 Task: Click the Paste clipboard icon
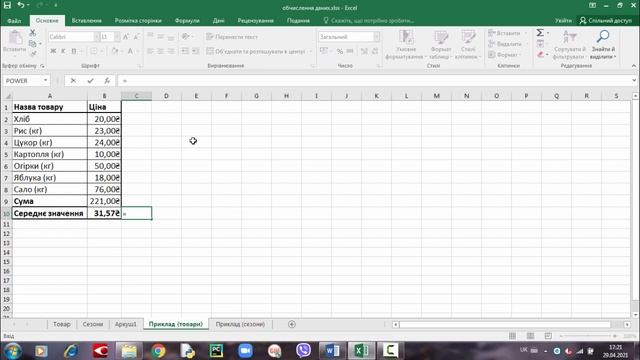click(x=15, y=38)
